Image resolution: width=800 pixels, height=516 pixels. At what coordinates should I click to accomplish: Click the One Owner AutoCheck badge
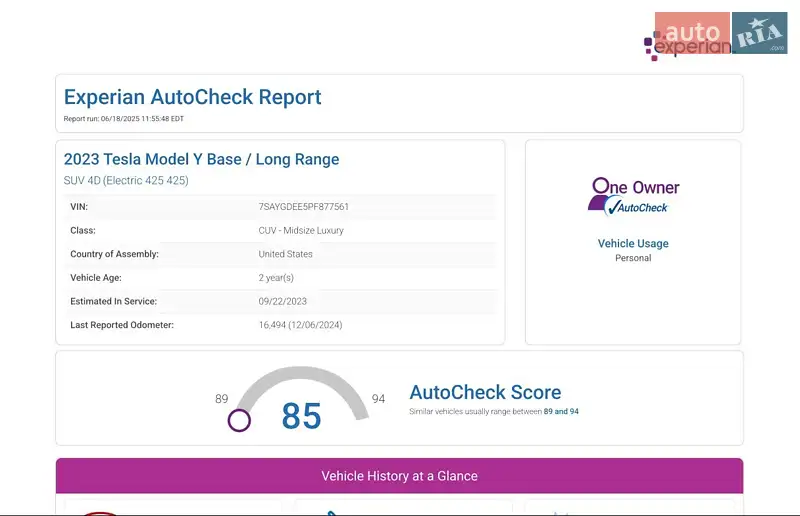tap(633, 195)
